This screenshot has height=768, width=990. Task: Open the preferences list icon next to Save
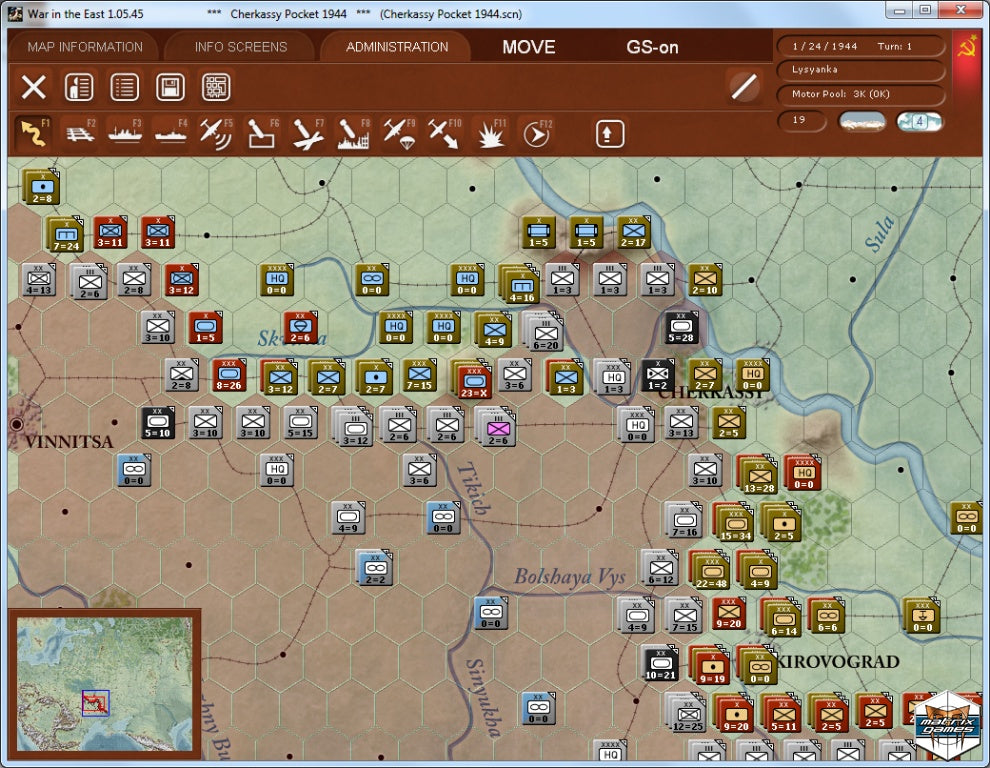(x=124, y=87)
